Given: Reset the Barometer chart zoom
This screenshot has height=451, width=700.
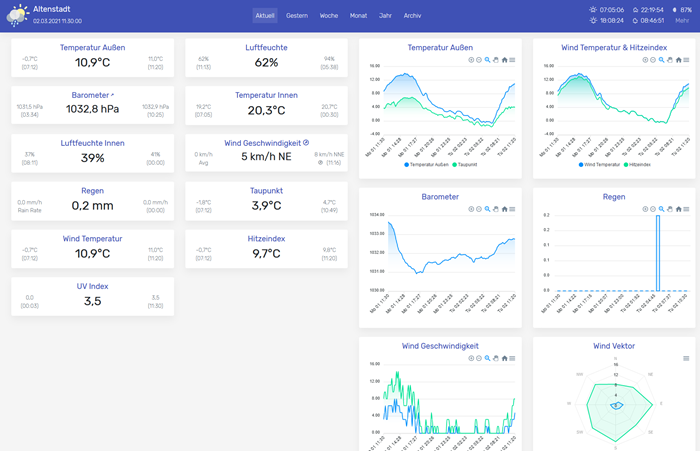Looking at the screenshot, I should point(504,209).
